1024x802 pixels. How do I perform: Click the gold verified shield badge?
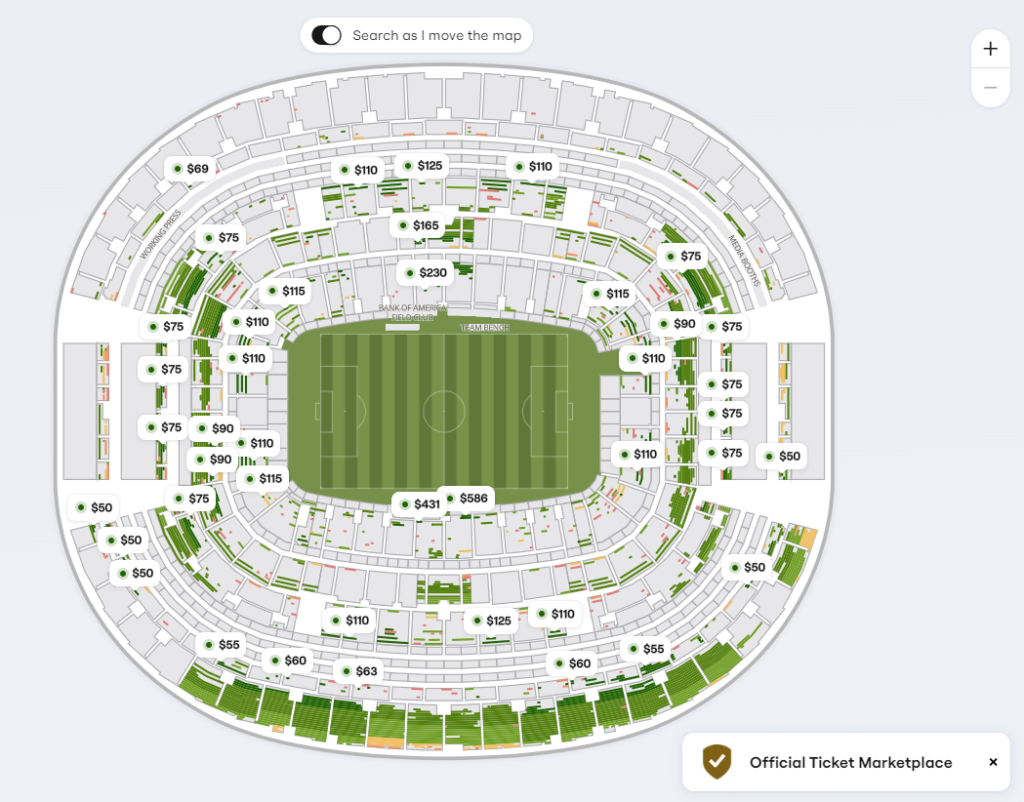tap(717, 762)
